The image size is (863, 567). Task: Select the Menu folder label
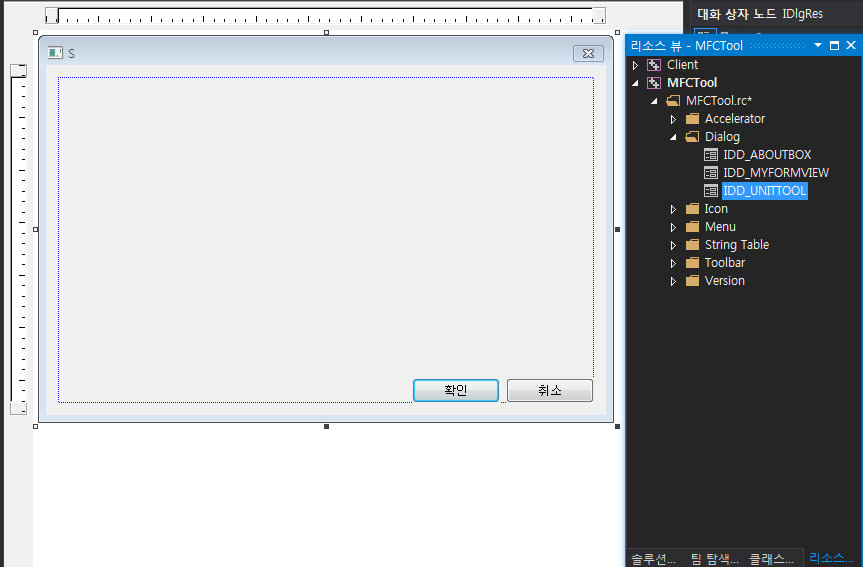(x=720, y=227)
